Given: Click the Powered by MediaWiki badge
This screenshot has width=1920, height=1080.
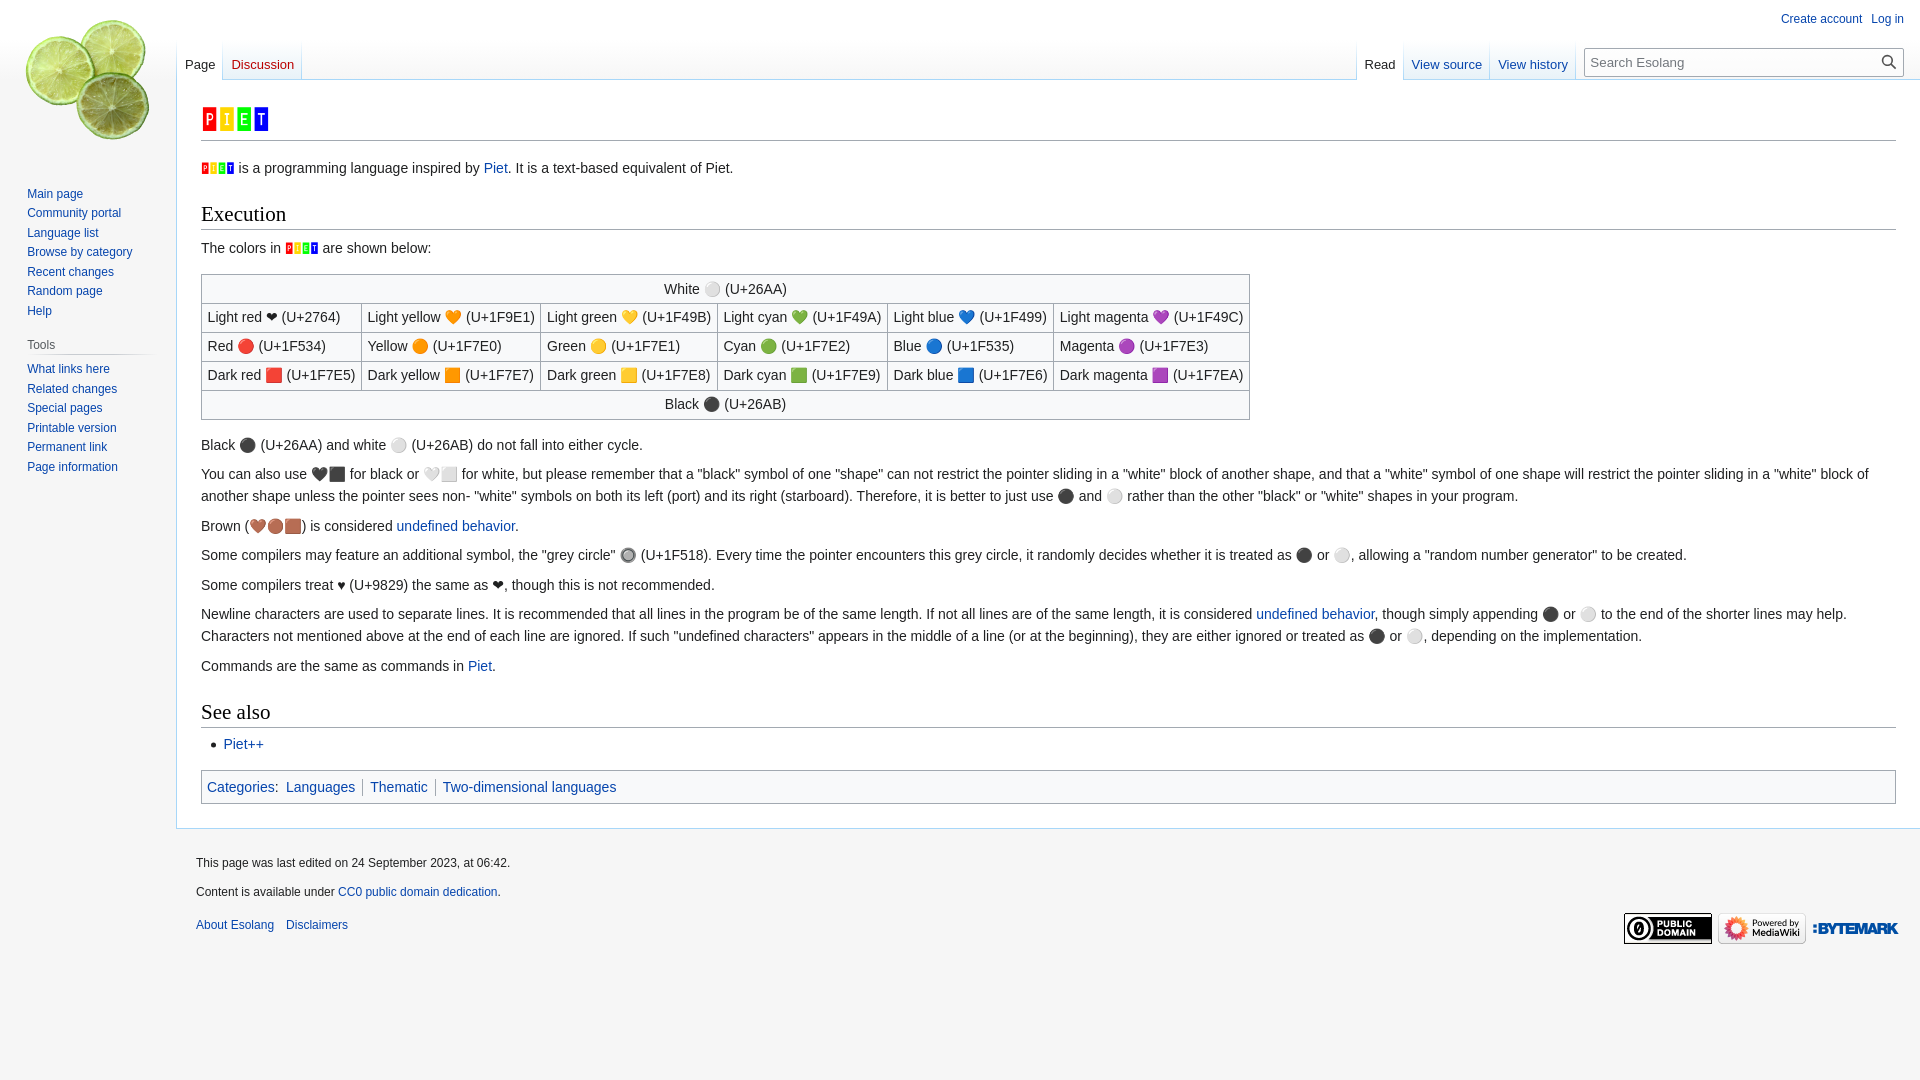Looking at the screenshot, I should coord(1761,928).
